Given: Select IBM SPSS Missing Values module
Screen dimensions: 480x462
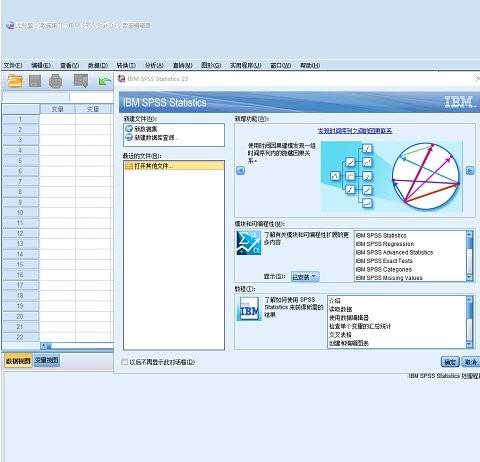Looking at the screenshot, I should [389, 278].
